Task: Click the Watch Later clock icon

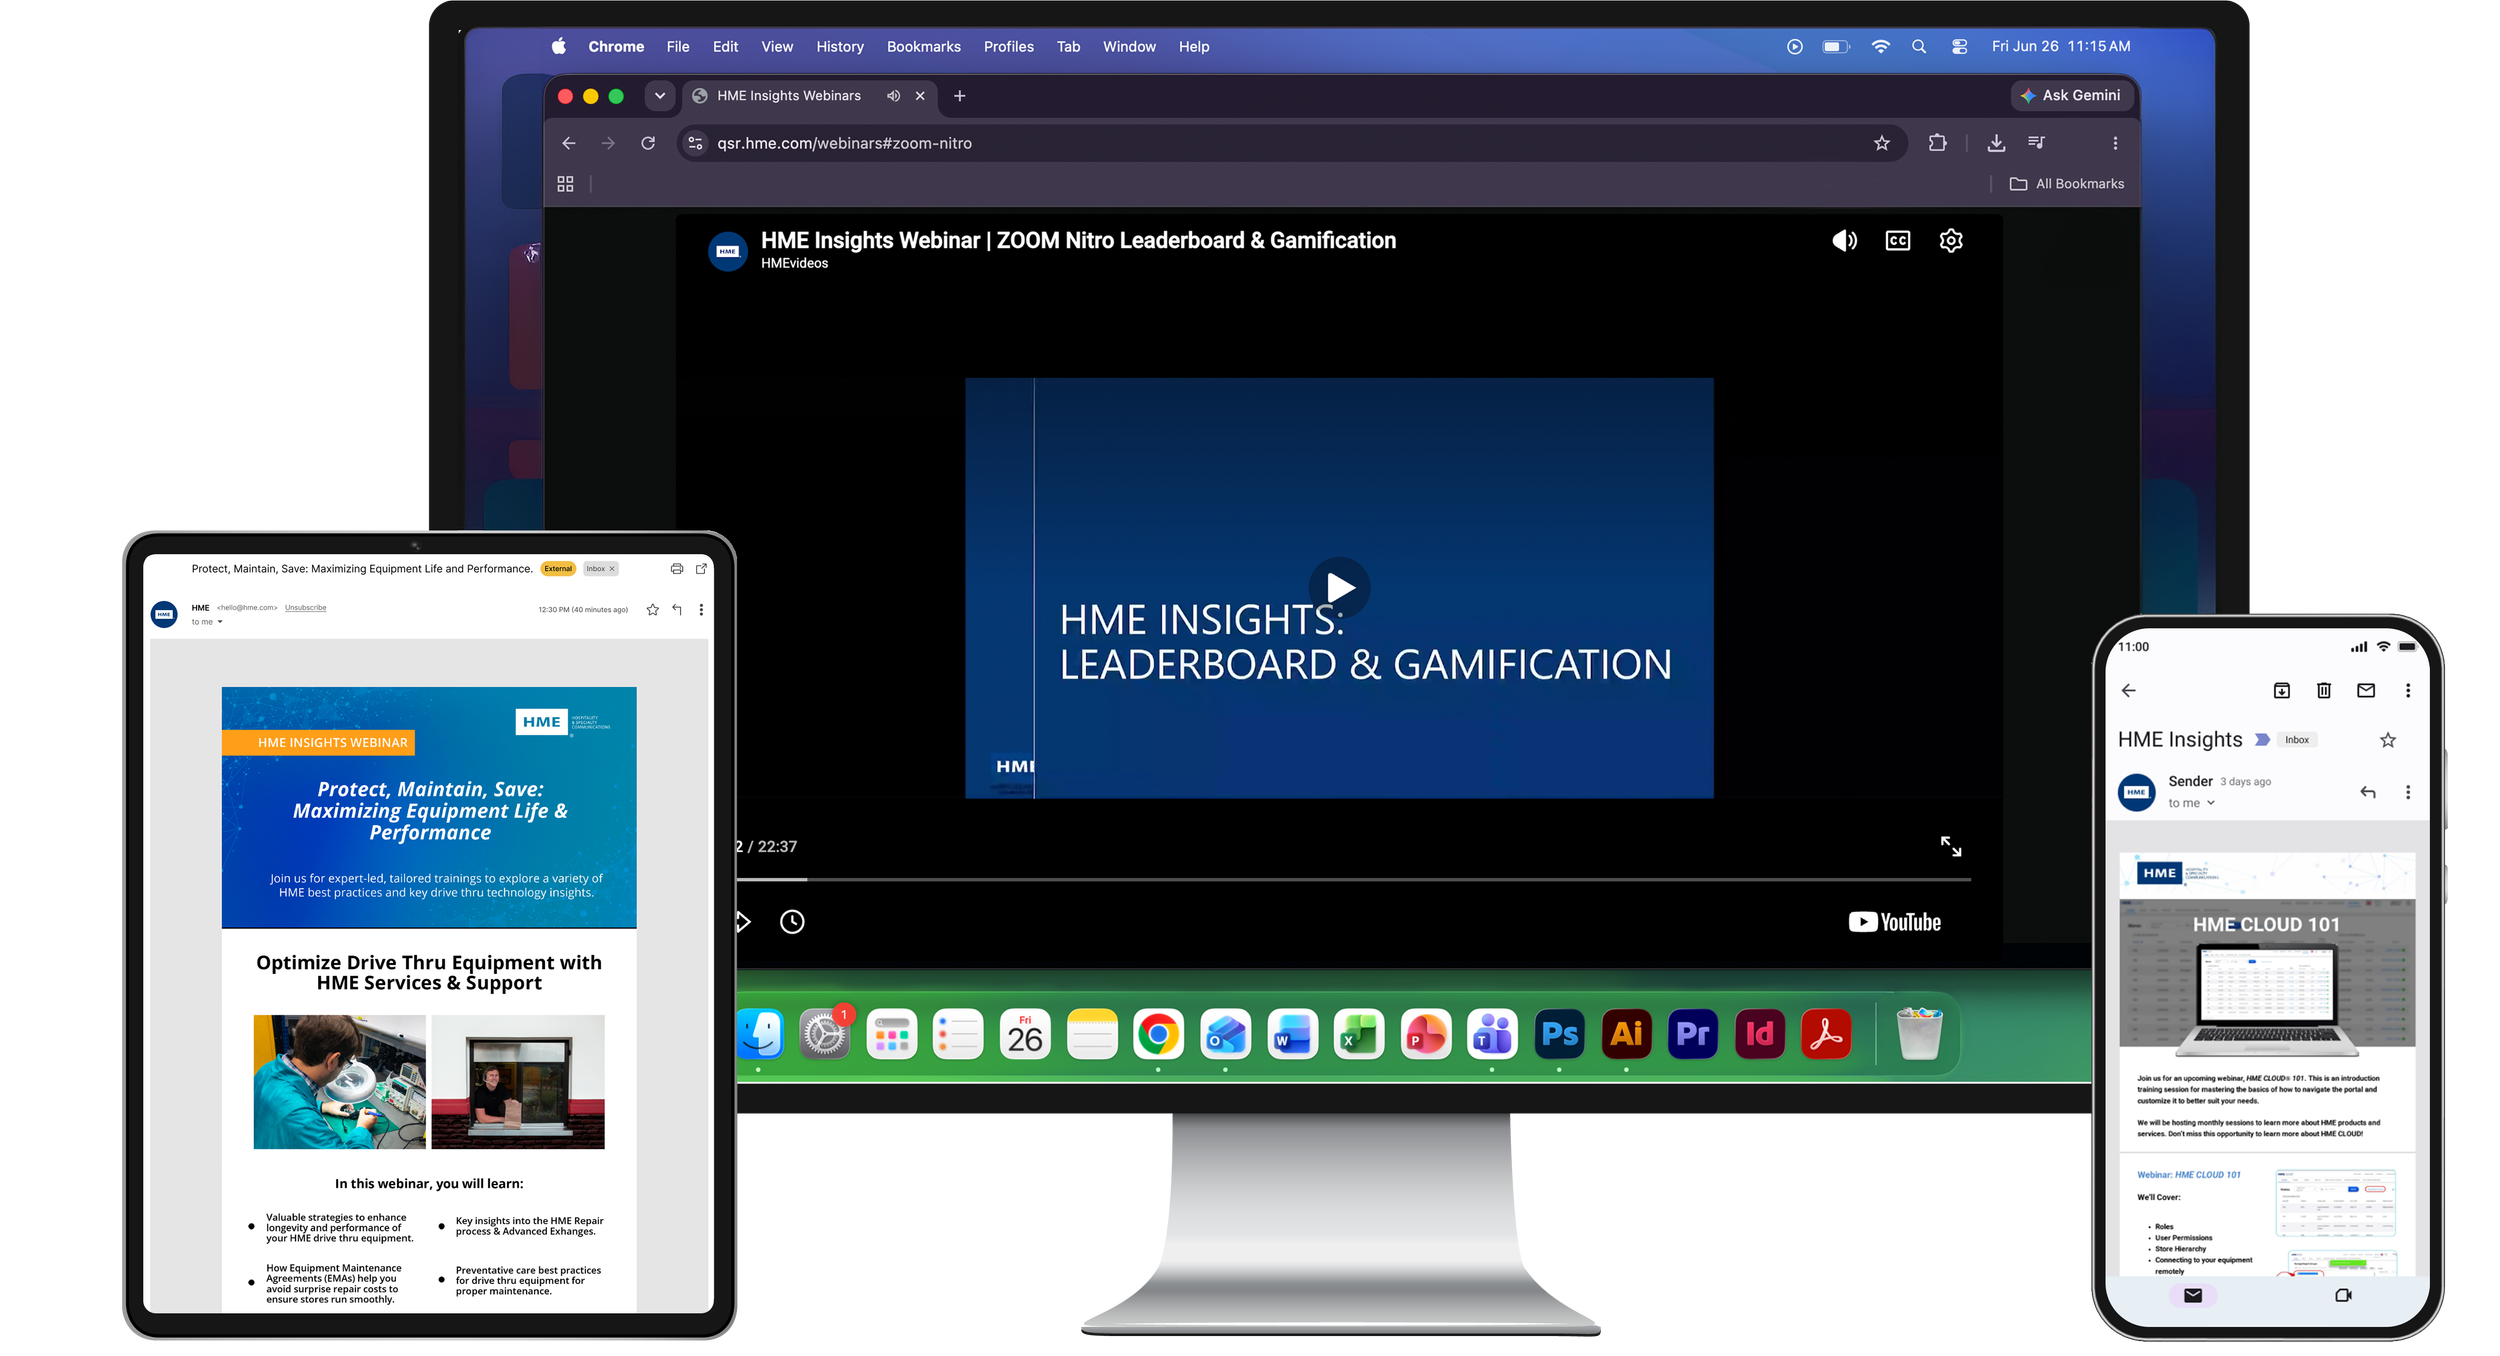Action: (792, 922)
